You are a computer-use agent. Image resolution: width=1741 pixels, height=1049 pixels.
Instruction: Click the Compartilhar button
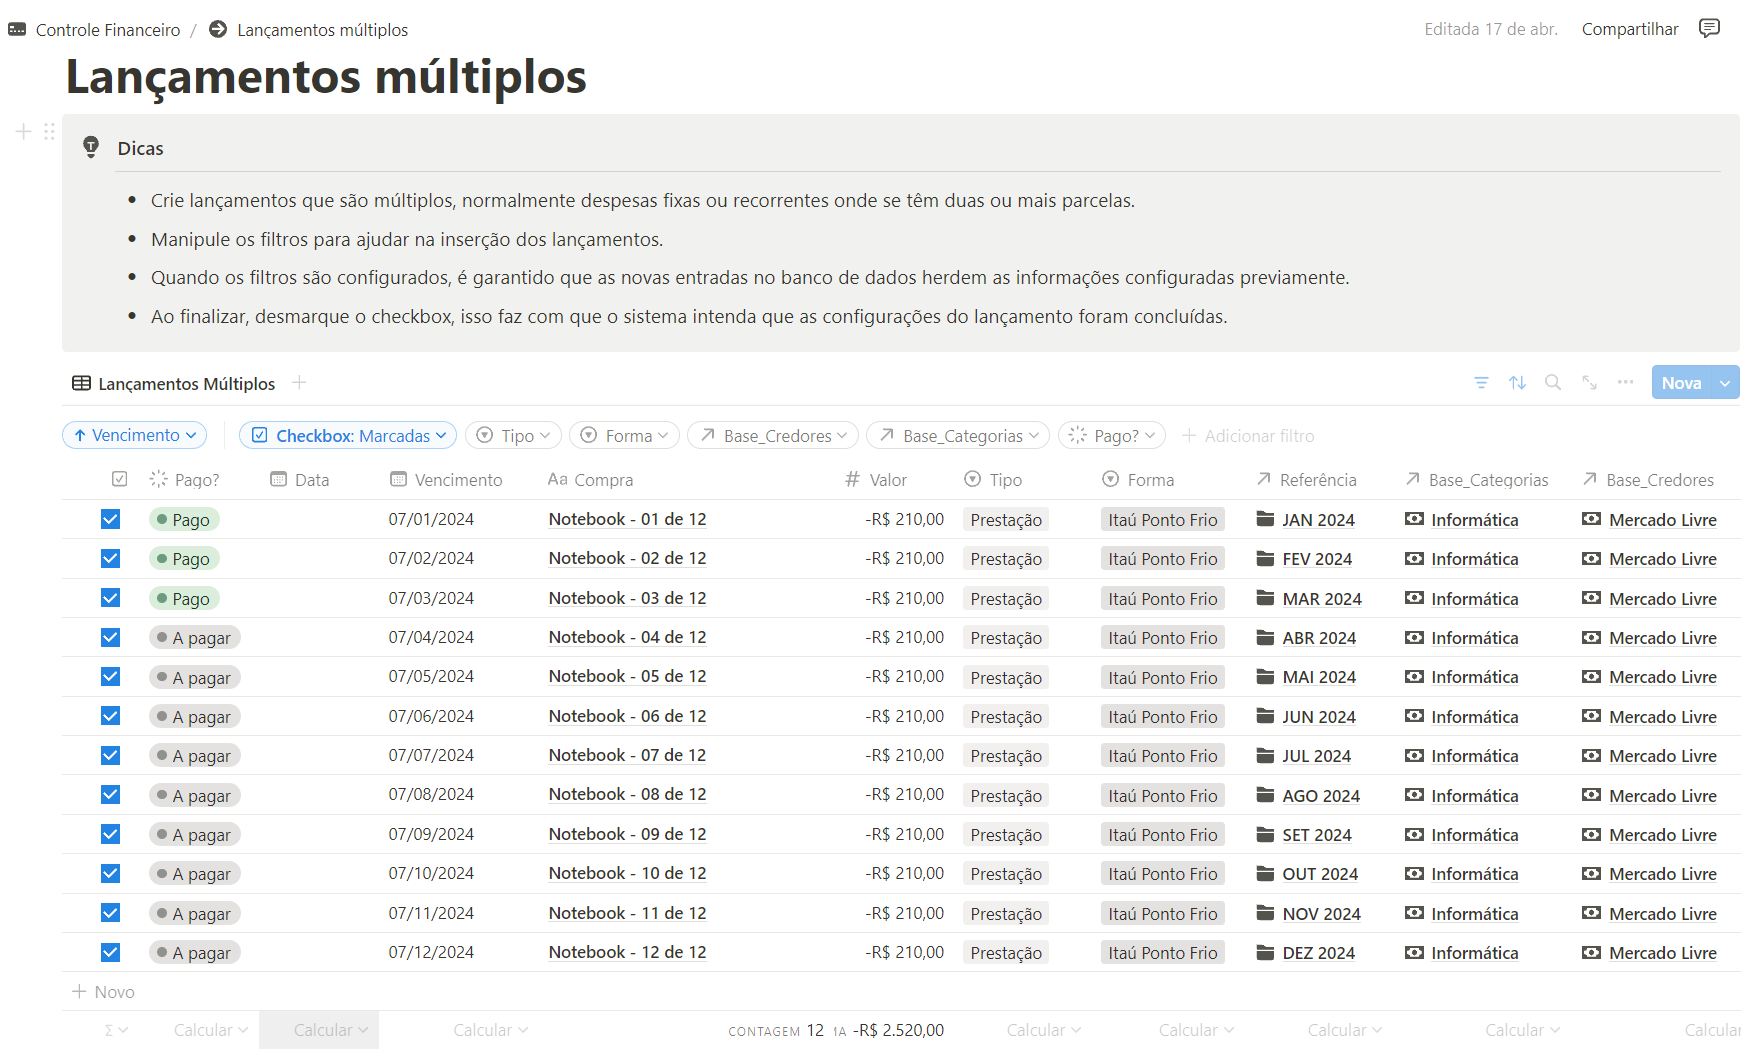point(1629,29)
